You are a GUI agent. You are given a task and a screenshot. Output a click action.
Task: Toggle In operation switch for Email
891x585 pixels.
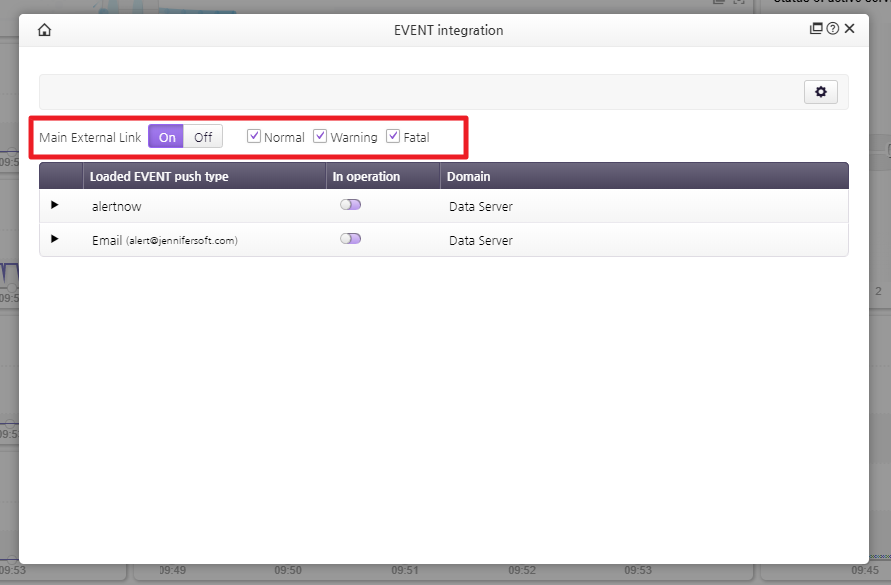[350, 239]
